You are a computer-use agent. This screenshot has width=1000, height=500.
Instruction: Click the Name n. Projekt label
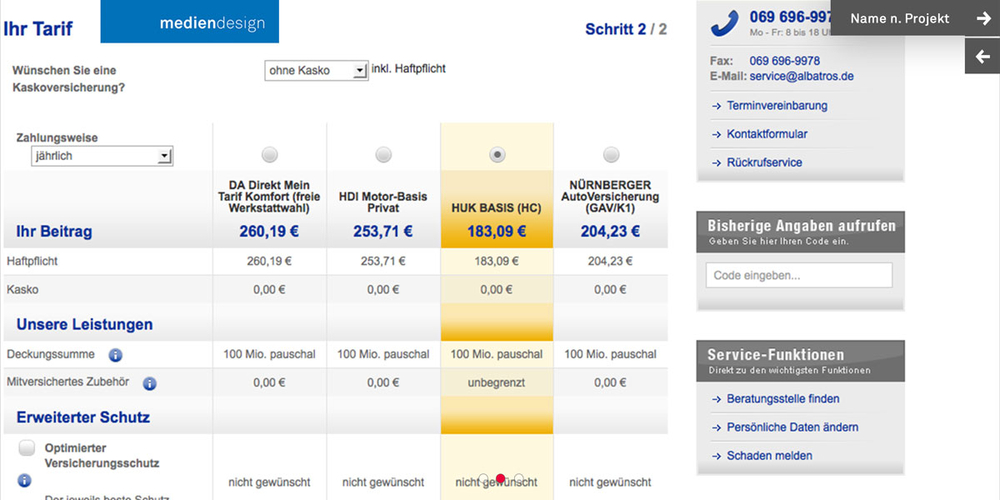(x=900, y=18)
